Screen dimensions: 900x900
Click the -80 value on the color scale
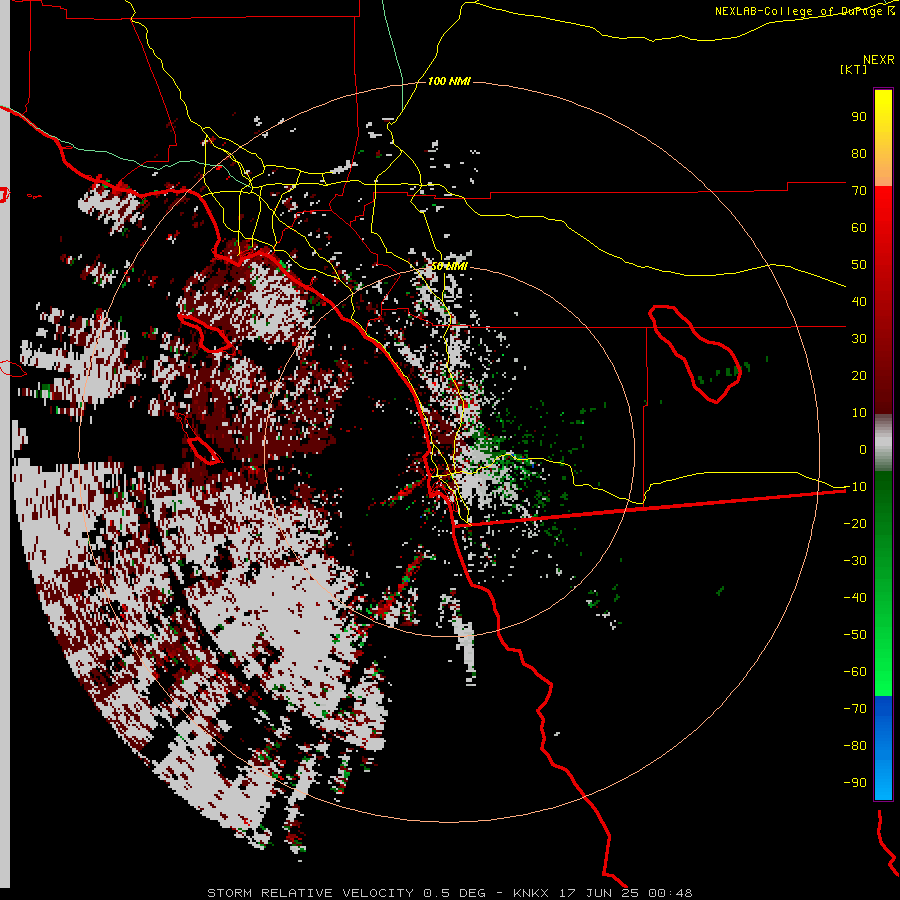855,746
